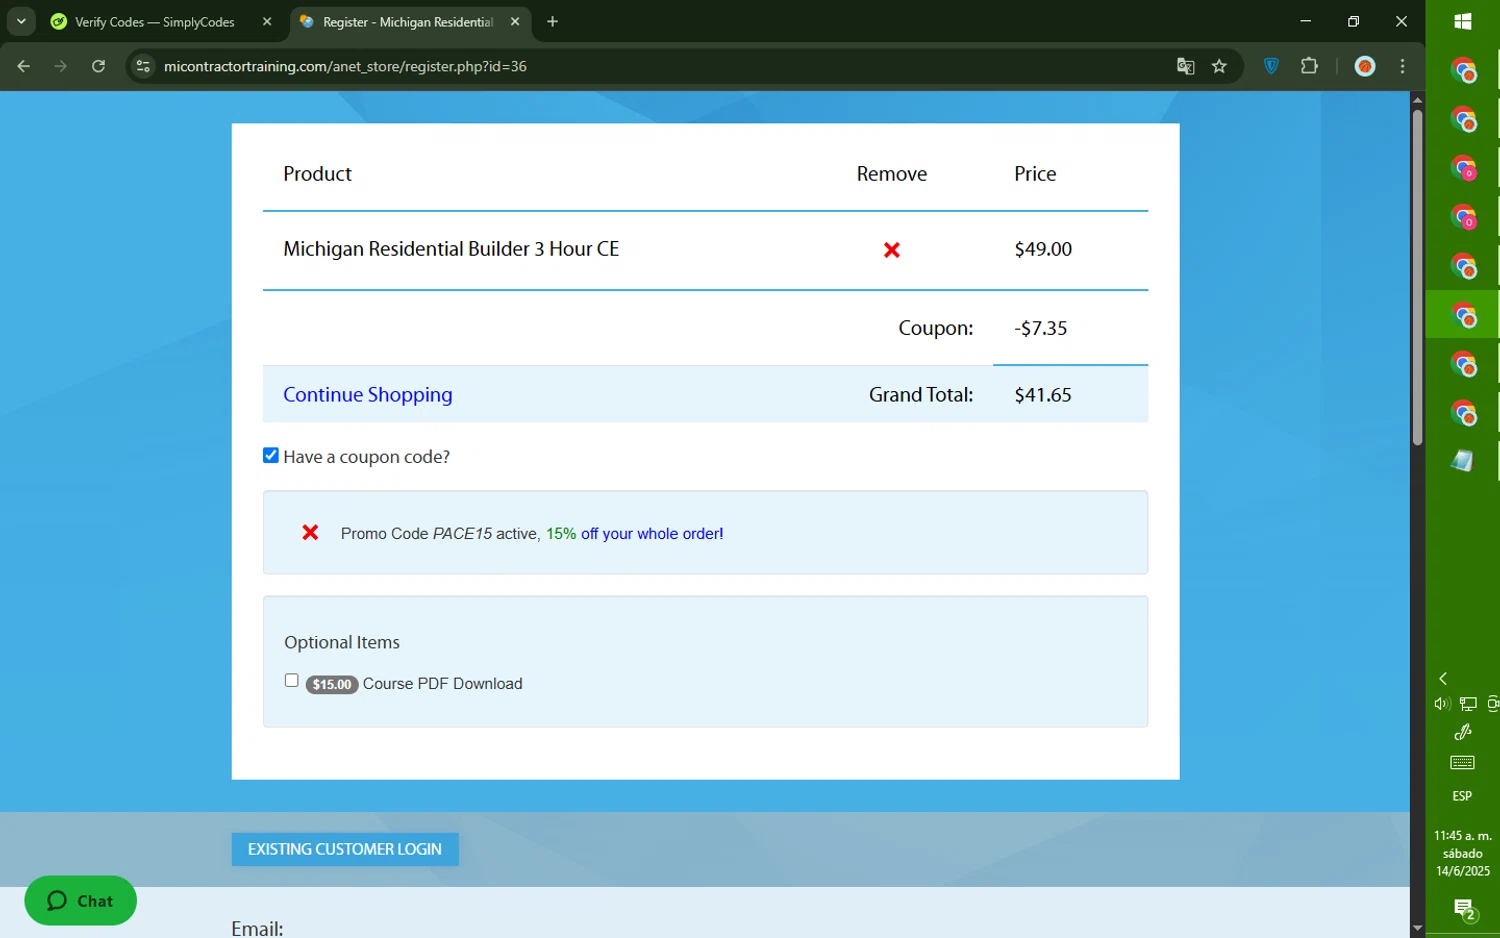The width and height of the screenshot is (1500, 938).
Task: Open the touch keyboard tray icon
Action: [1462, 763]
